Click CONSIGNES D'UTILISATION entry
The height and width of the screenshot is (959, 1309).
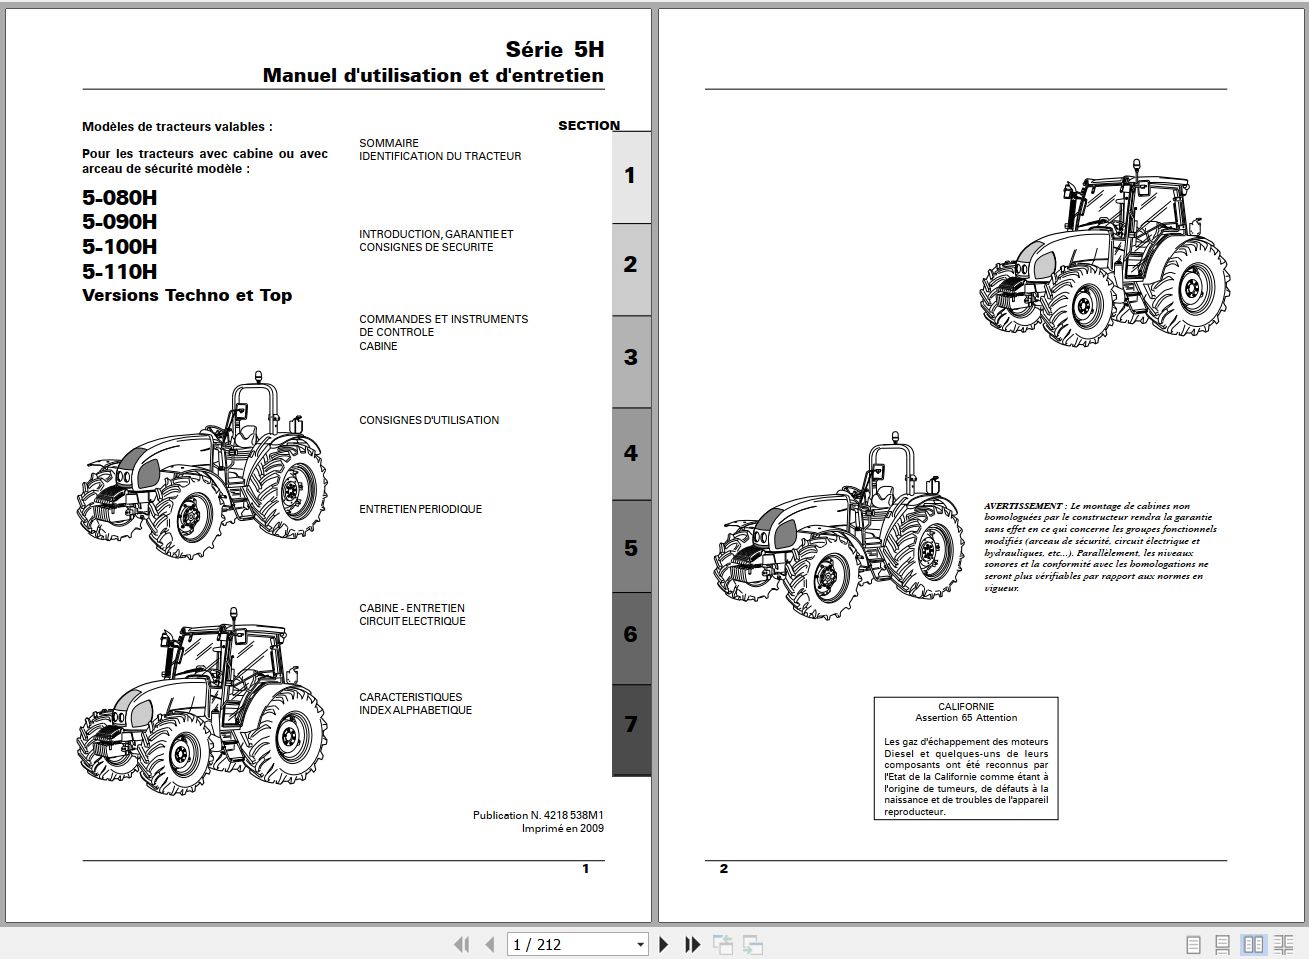click(x=429, y=420)
